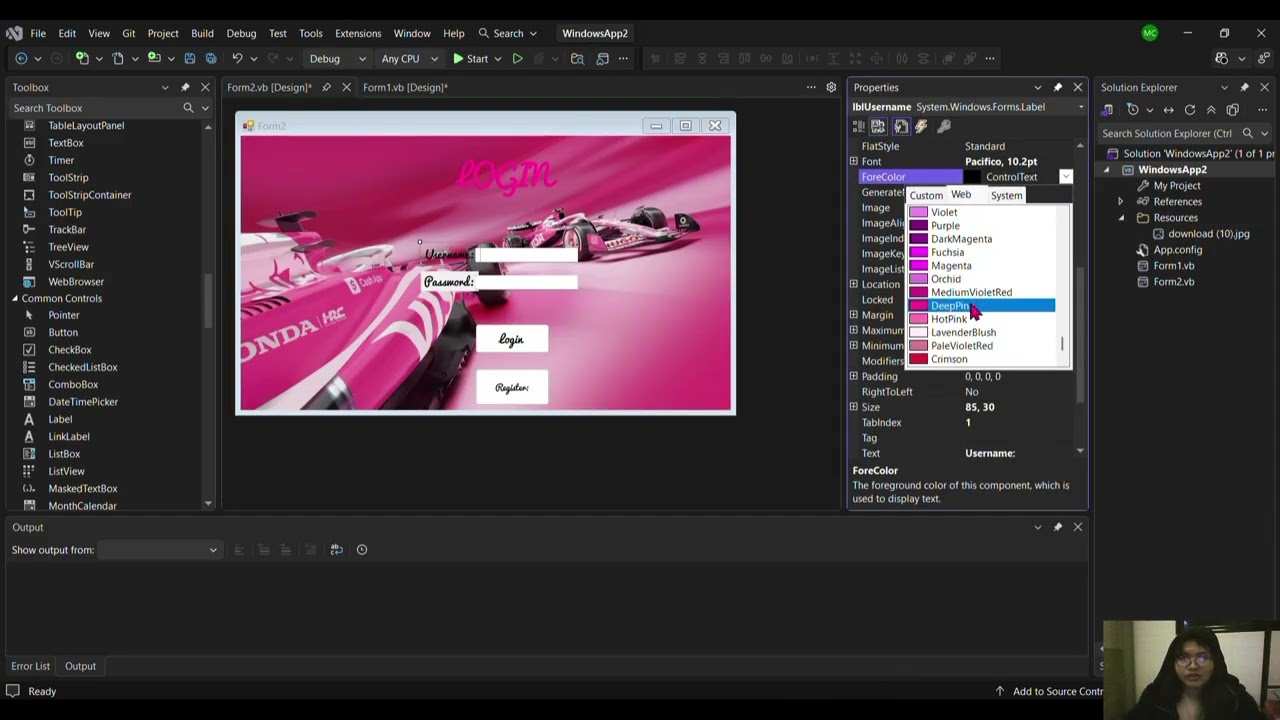Expand the Padding property

pos(854,376)
